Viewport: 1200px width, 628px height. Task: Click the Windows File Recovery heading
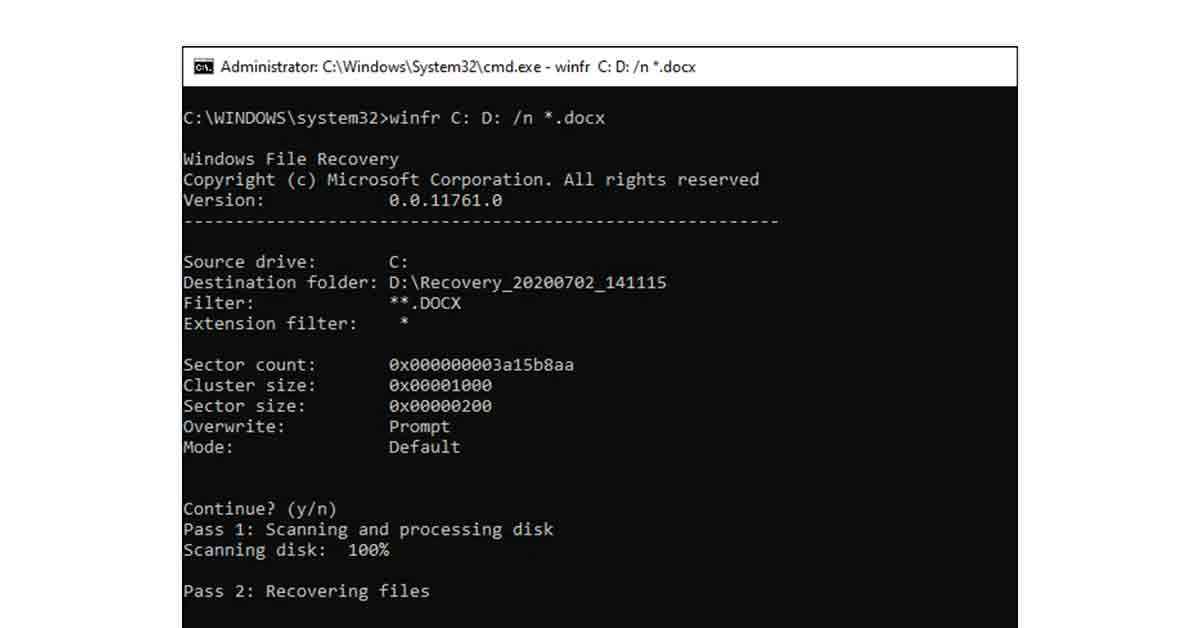coord(290,158)
